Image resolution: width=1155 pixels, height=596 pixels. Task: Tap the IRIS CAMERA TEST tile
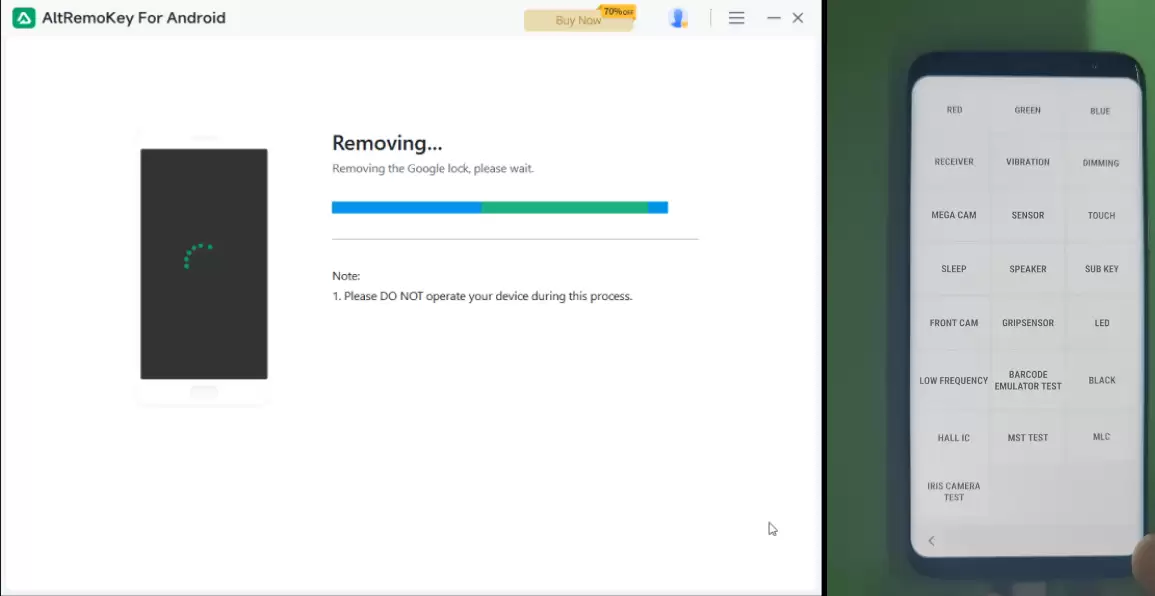[x=954, y=491]
